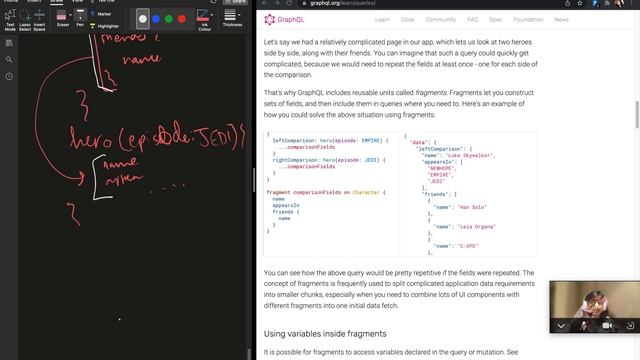This screenshot has height=360, width=640.
Task: Click the italic word 'fragments' in paragraph
Action: click(x=431, y=93)
